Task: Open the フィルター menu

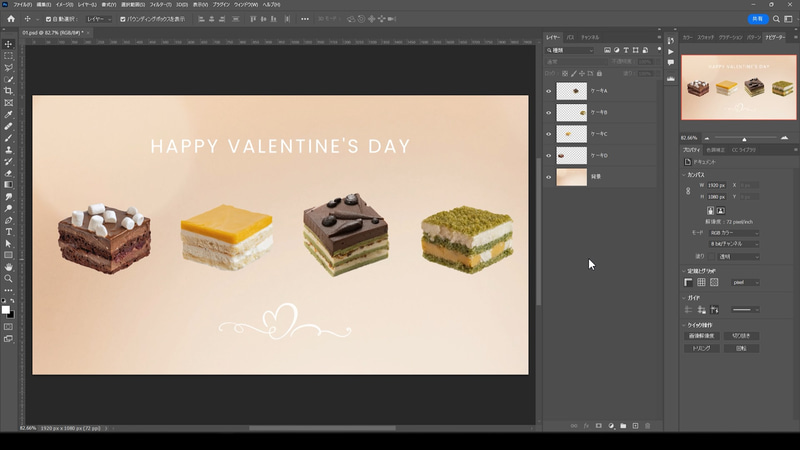Action: [x=159, y=4]
